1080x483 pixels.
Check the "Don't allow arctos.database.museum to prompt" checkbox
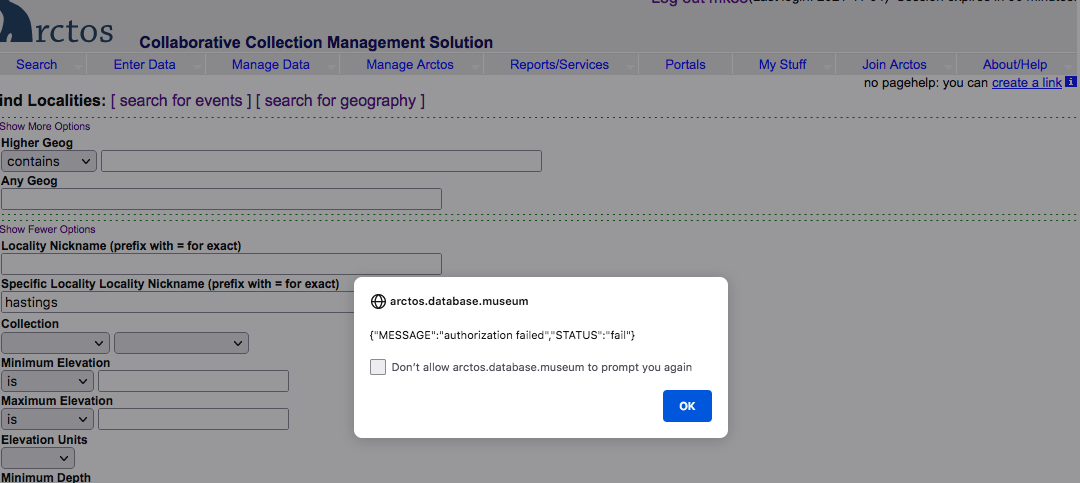pos(377,367)
